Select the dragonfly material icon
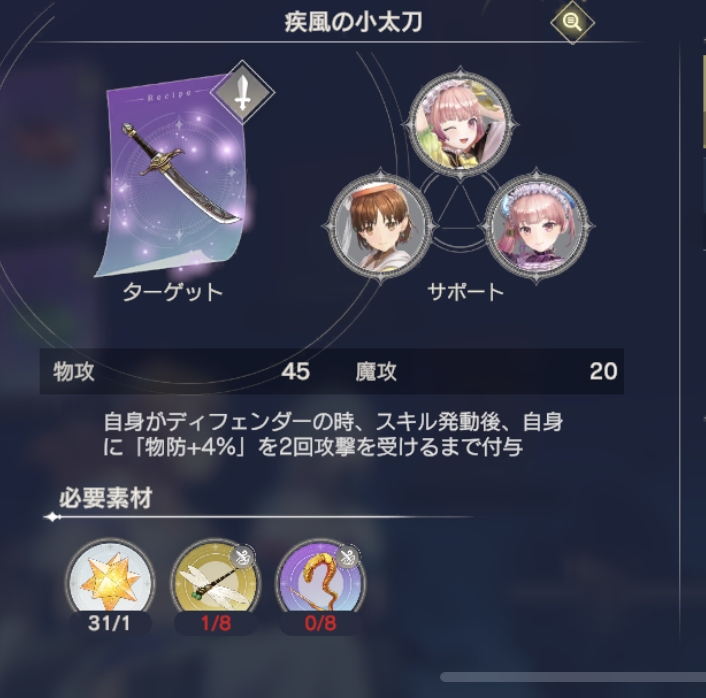The height and width of the screenshot is (698, 706). (215, 582)
